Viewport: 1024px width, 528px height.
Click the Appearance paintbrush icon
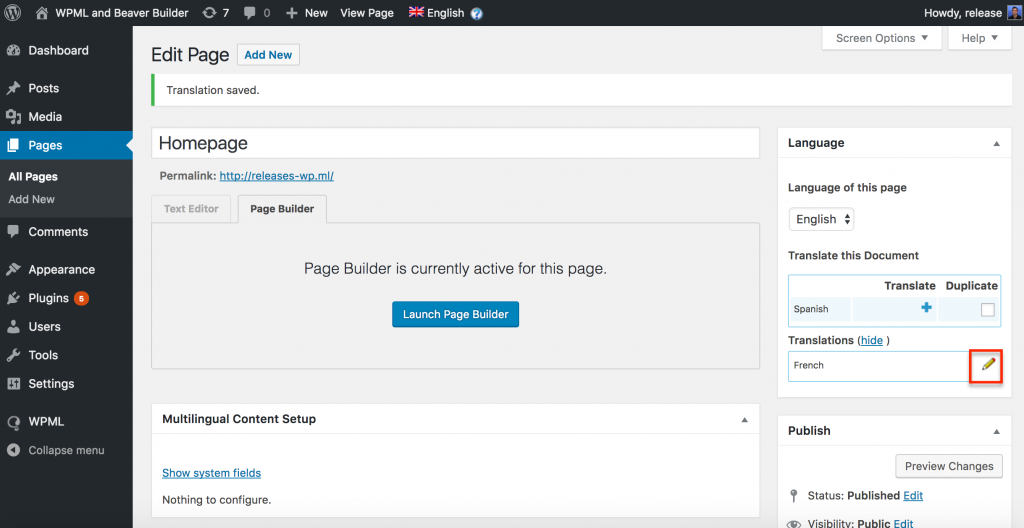click(13, 269)
